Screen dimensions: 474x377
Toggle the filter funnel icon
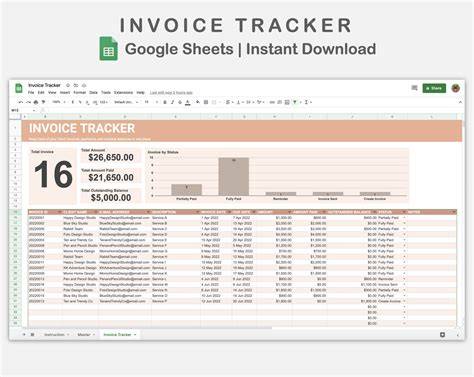pyautogui.click(x=295, y=102)
